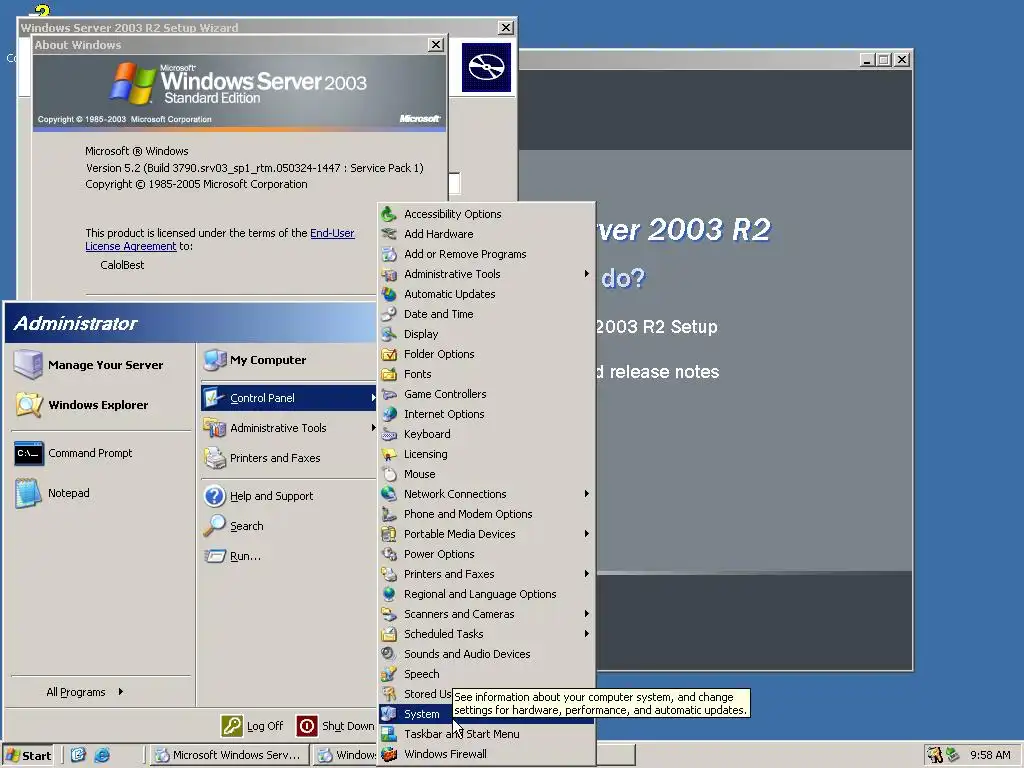Image resolution: width=1024 pixels, height=768 pixels.
Task: Open Taskbar and Start Menu entry
Action: point(487,734)
